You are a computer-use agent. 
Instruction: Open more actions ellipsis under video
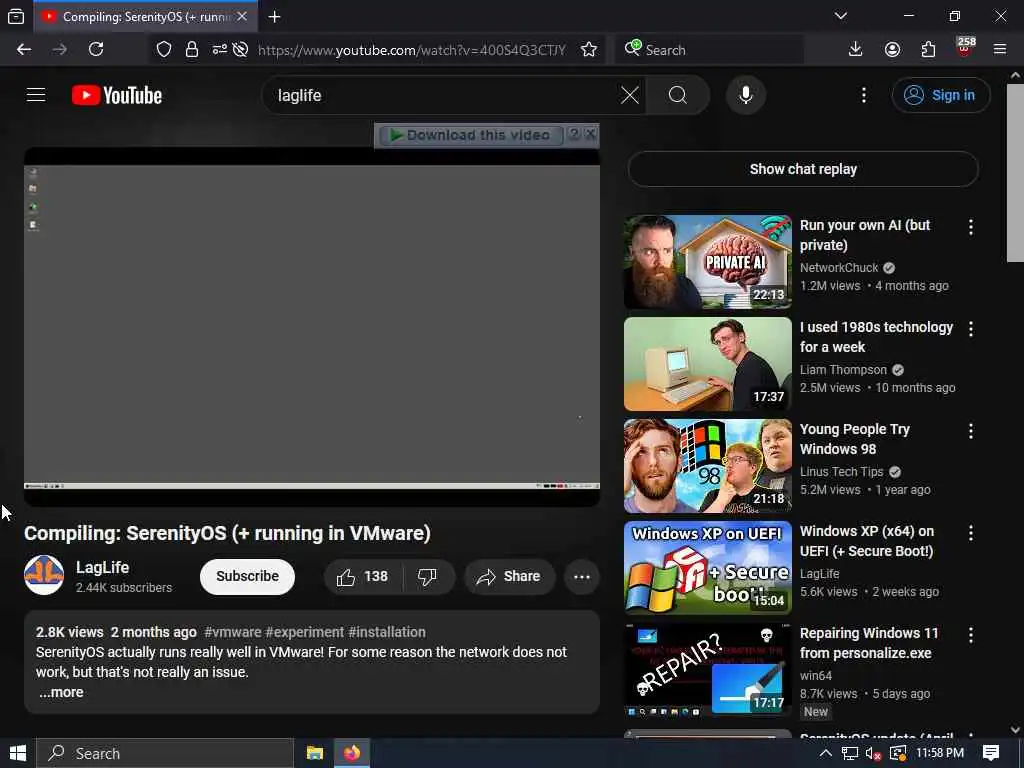581,577
